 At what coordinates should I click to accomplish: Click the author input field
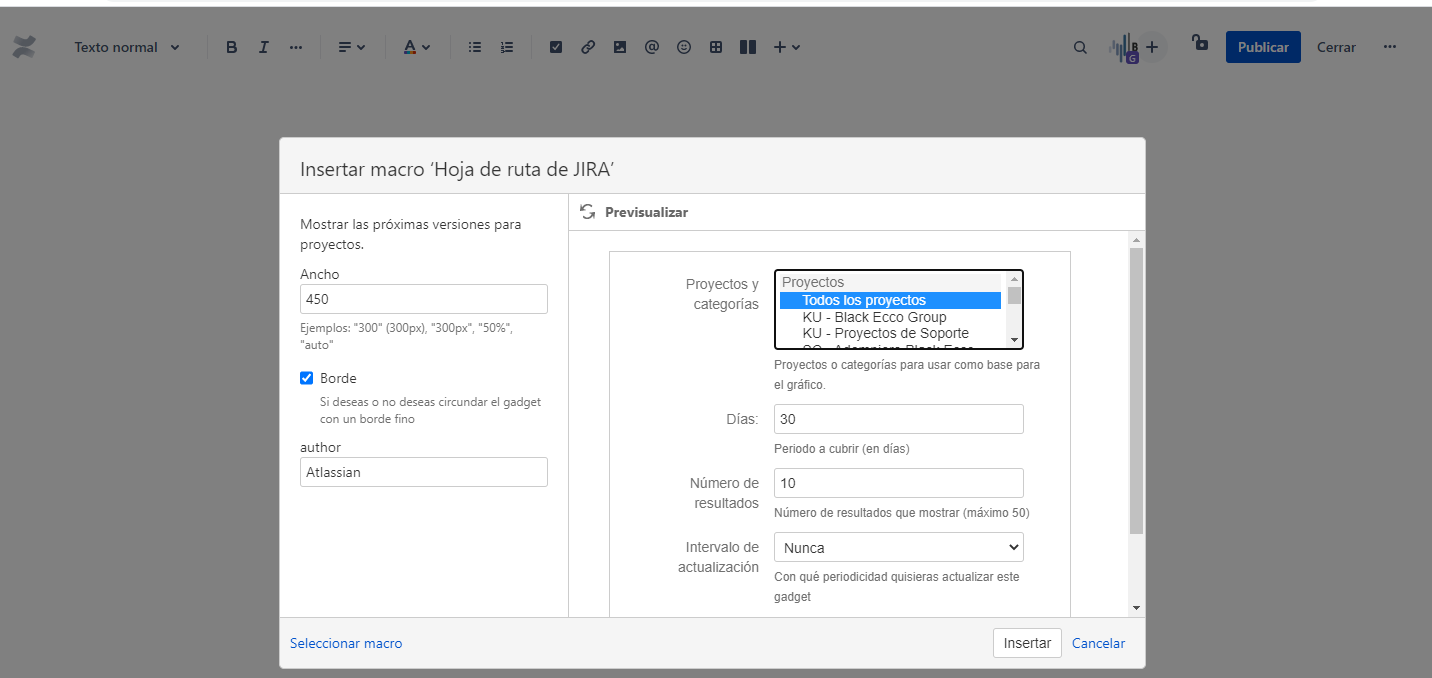pyautogui.click(x=424, y=472)
